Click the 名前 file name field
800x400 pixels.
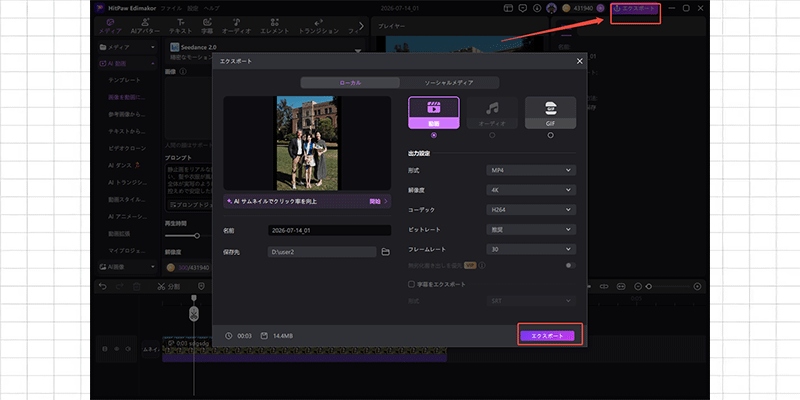[329, 231]
